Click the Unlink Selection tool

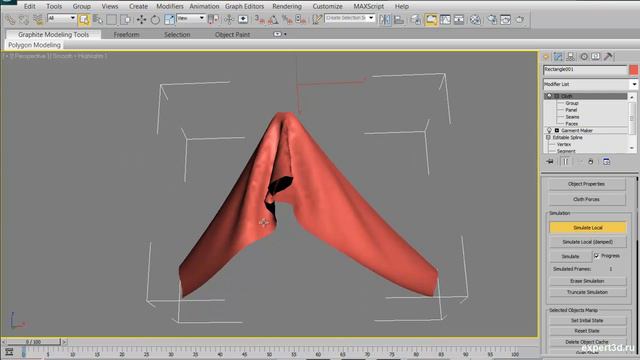24,19
